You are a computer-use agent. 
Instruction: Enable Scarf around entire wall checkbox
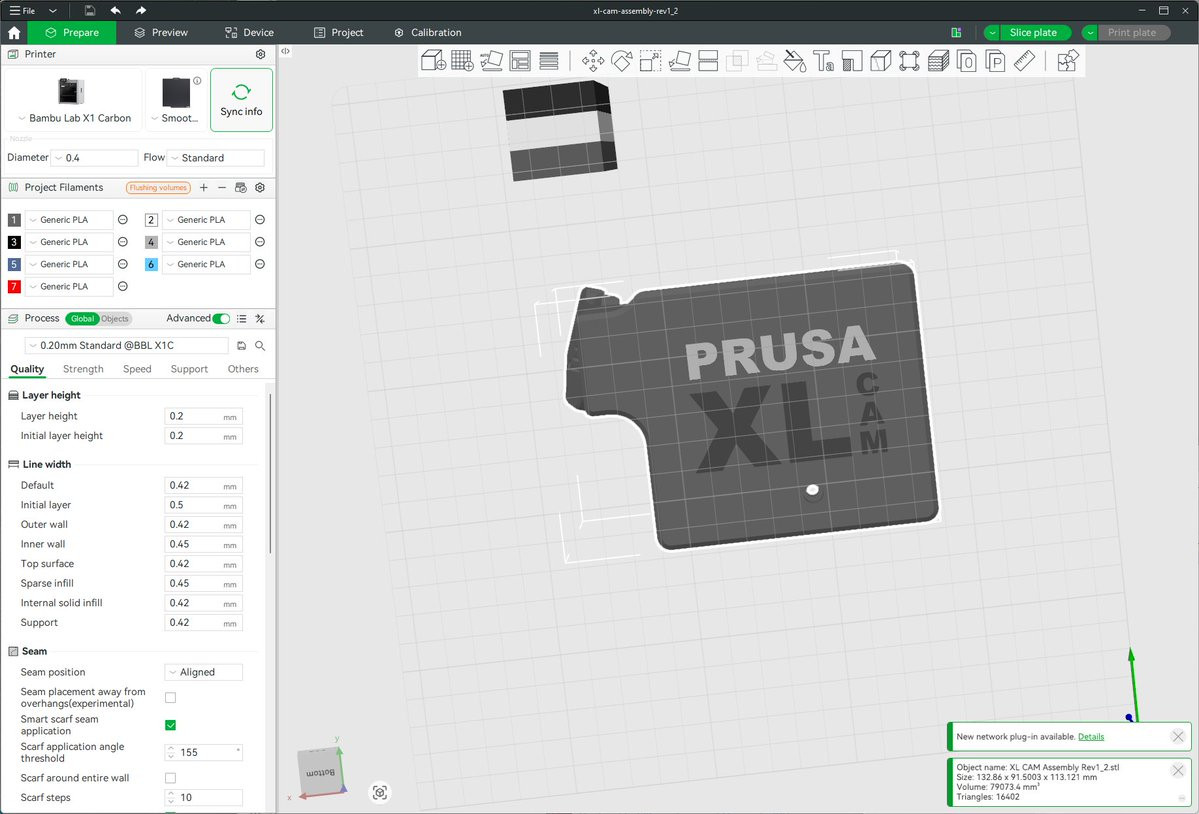coord(170,778)
